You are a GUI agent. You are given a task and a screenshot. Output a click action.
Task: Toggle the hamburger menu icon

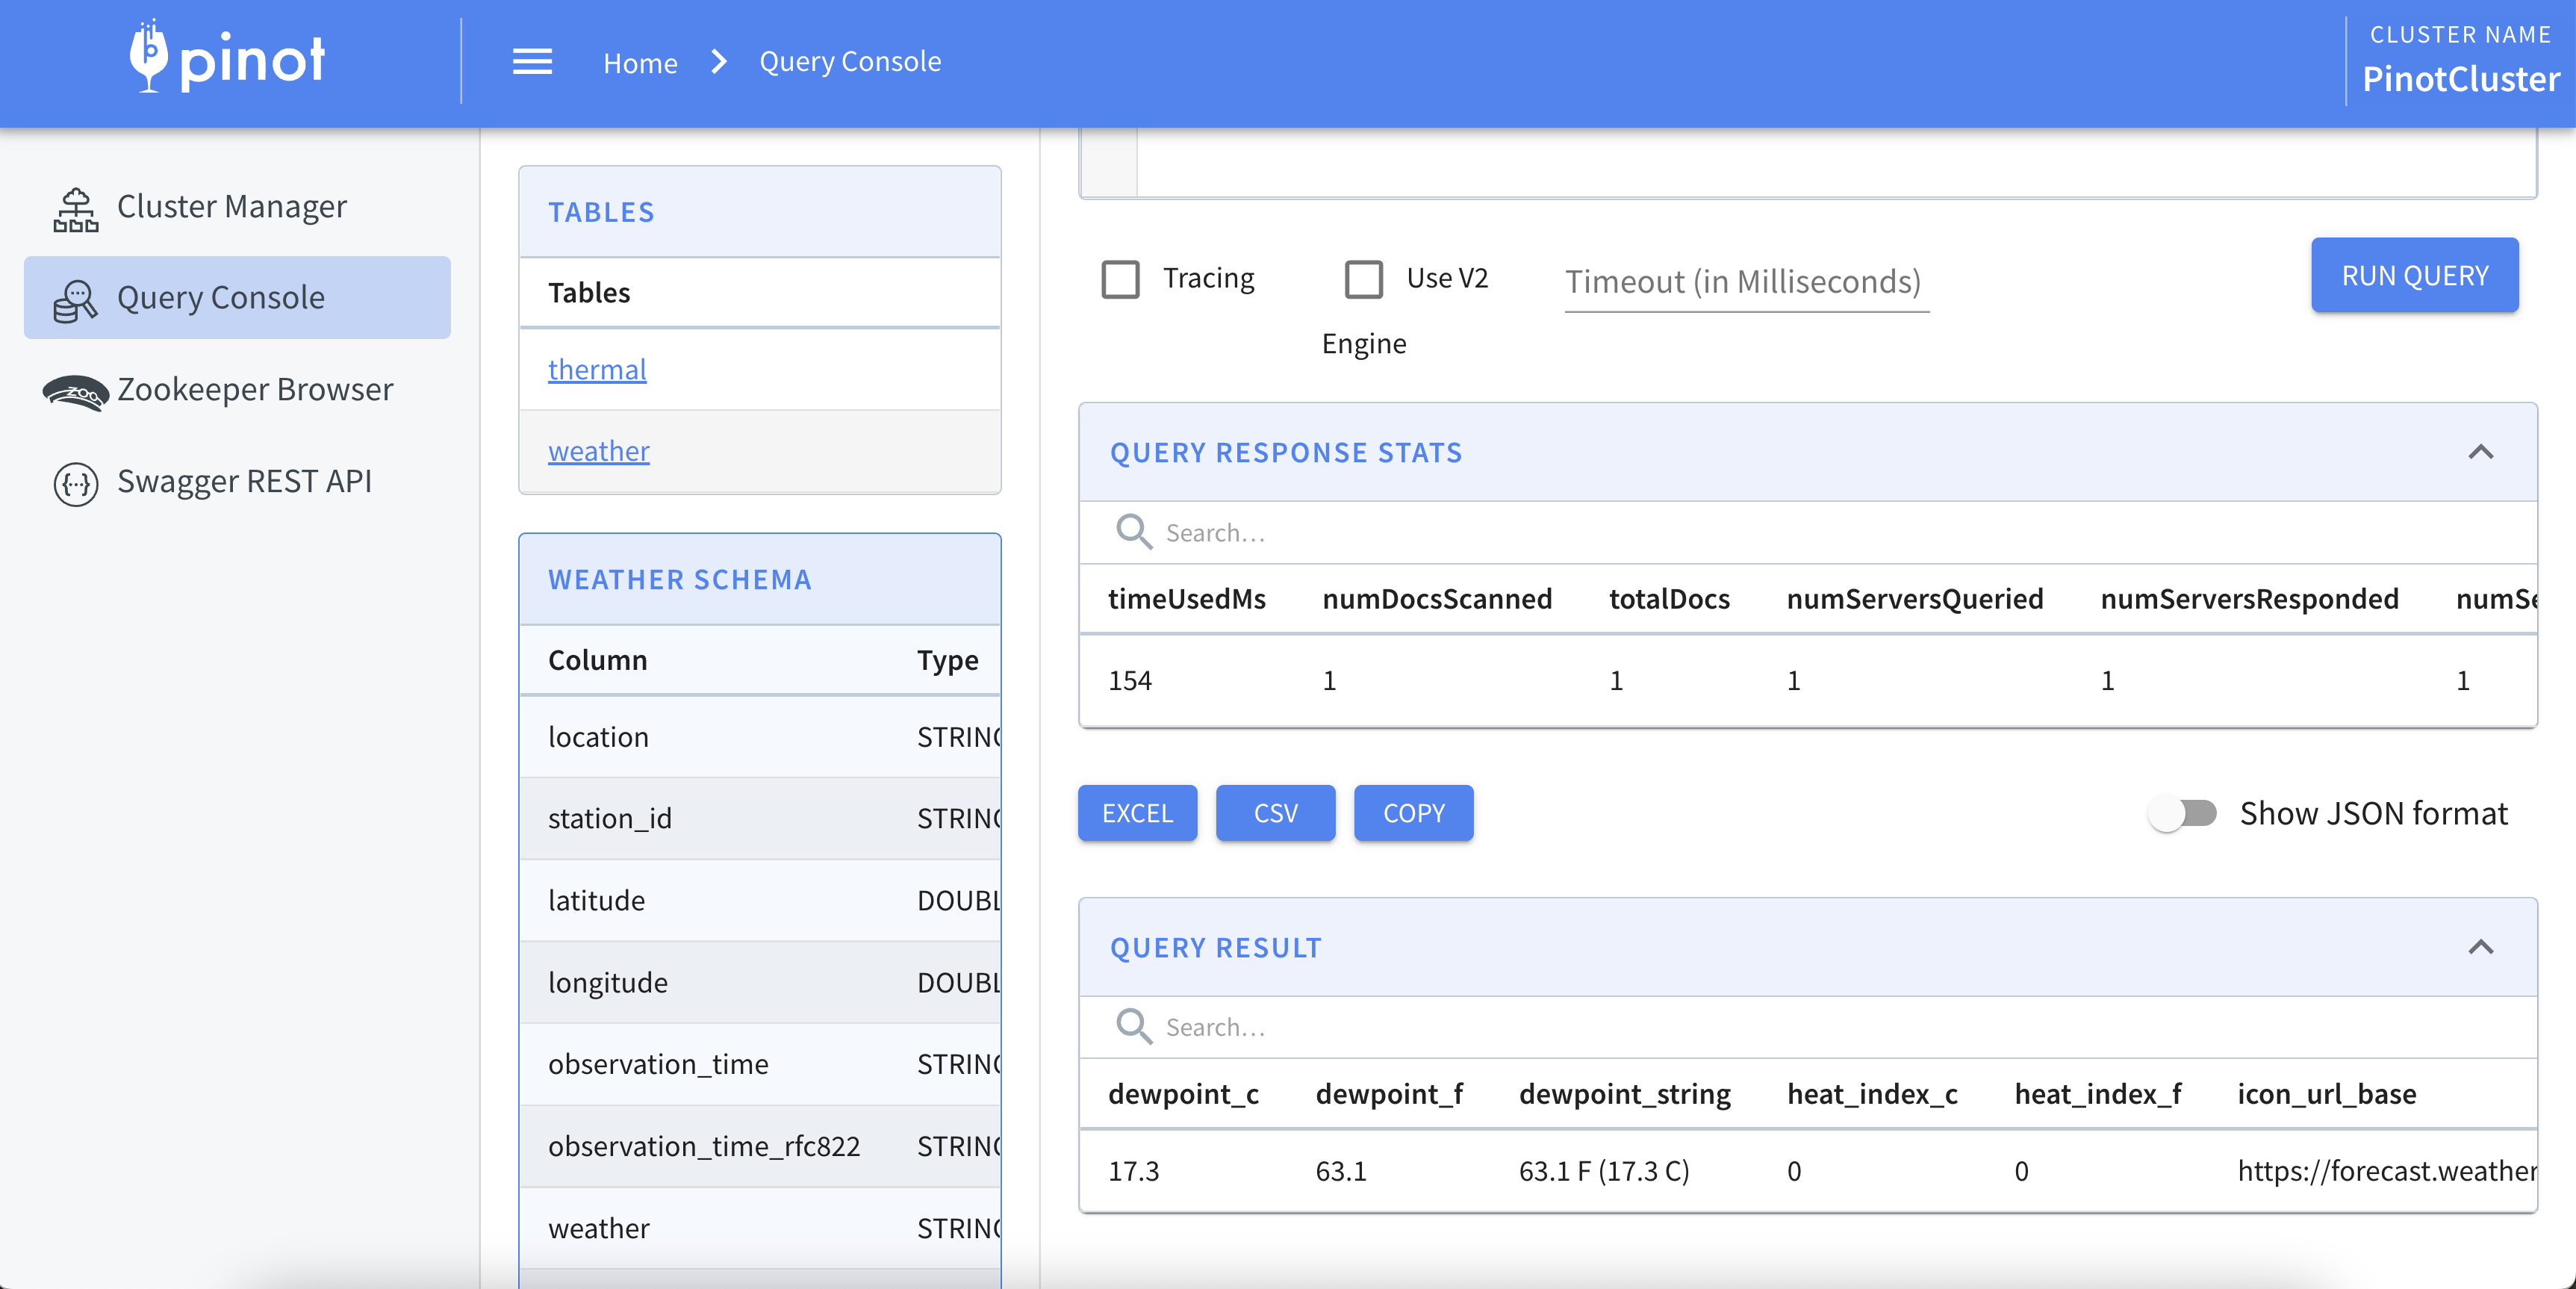(x=532, y=62)
